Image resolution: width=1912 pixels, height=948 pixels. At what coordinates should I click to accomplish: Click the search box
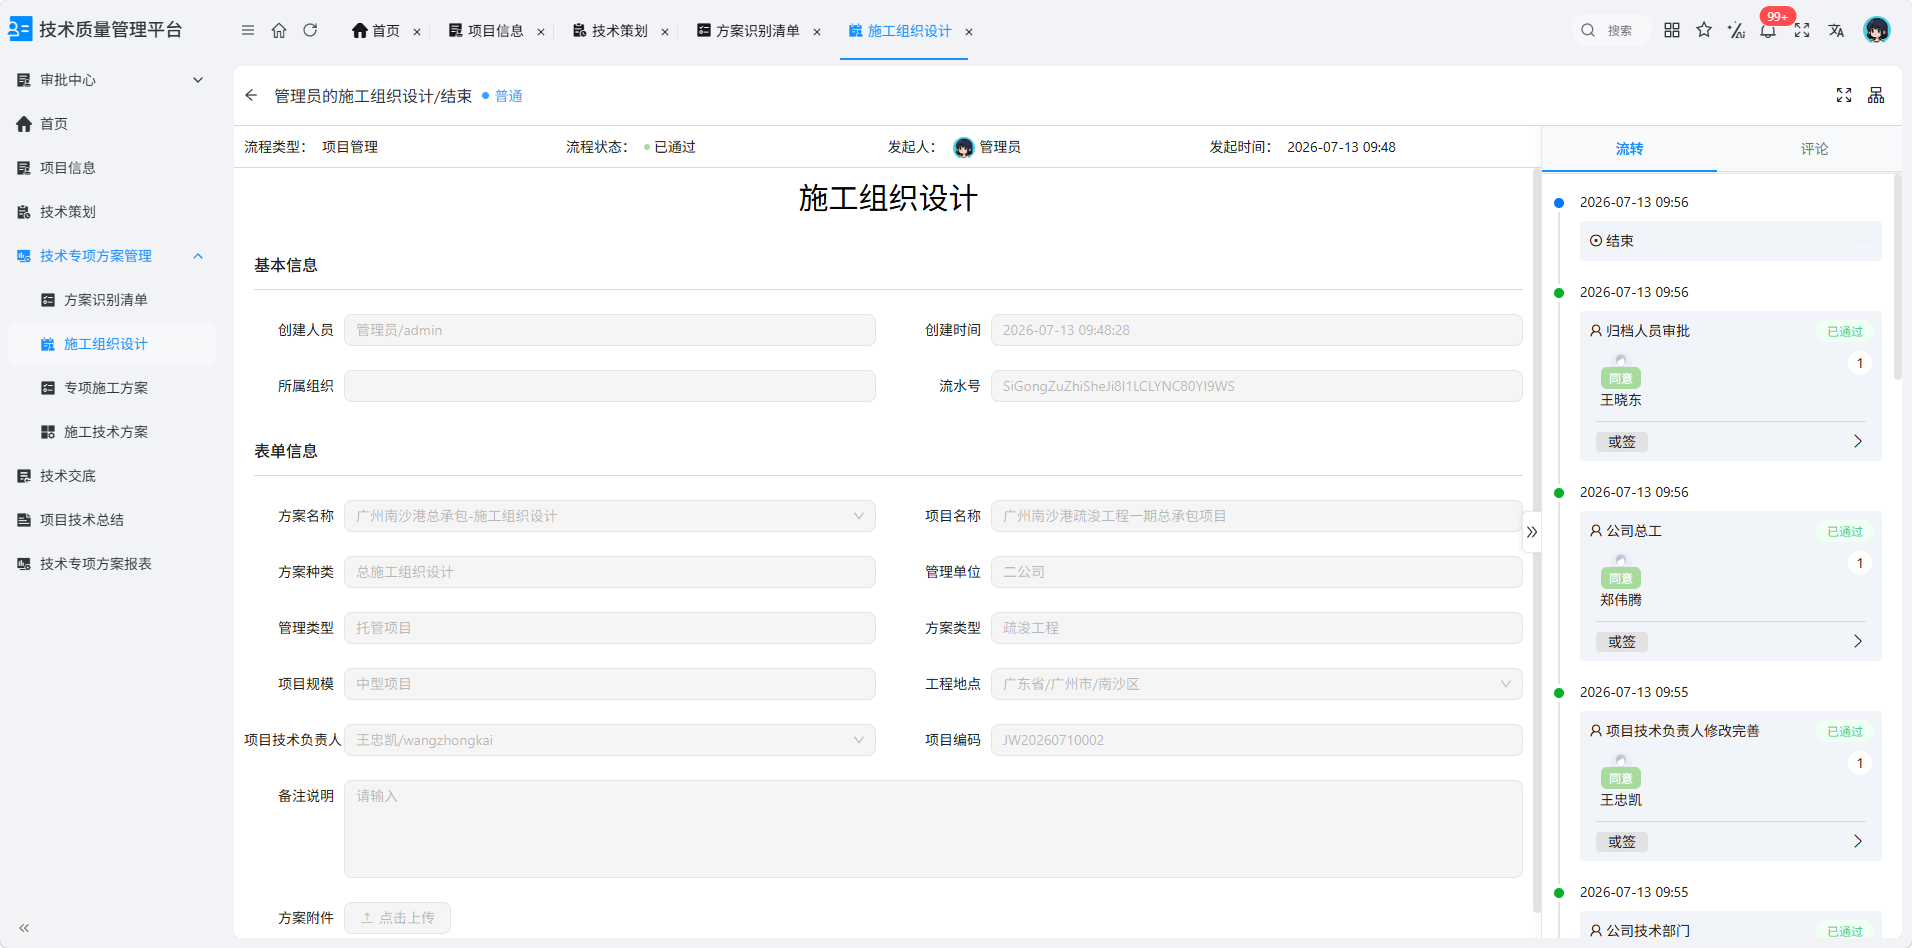(1609, 31)
